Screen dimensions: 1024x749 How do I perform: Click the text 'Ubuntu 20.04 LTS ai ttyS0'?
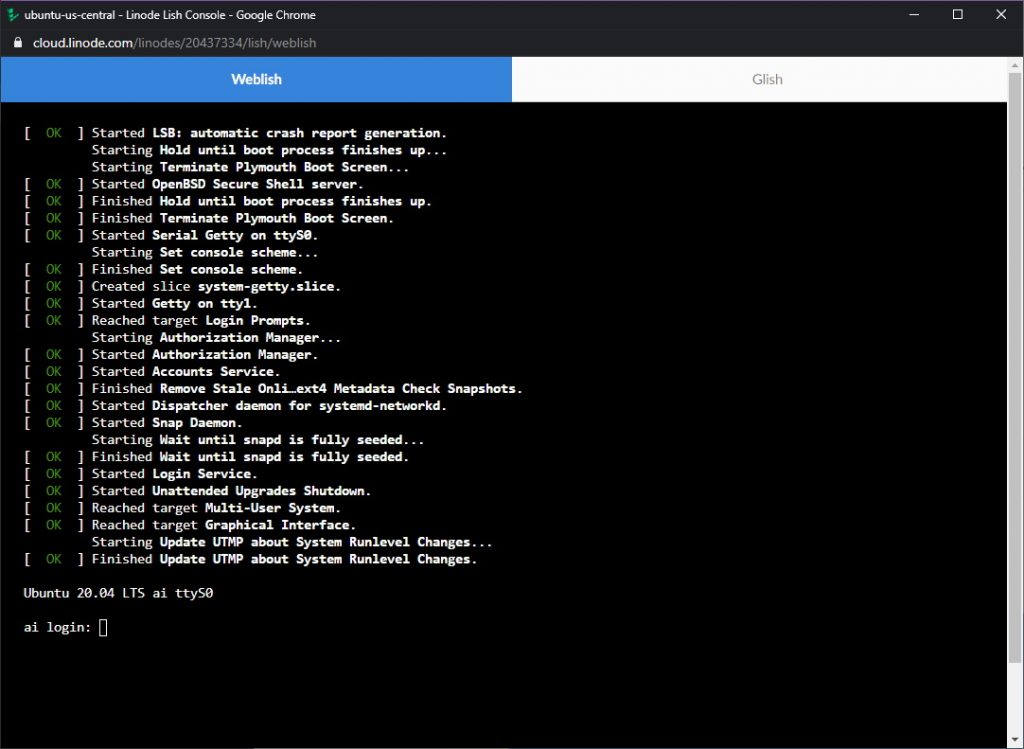[118, 594]
